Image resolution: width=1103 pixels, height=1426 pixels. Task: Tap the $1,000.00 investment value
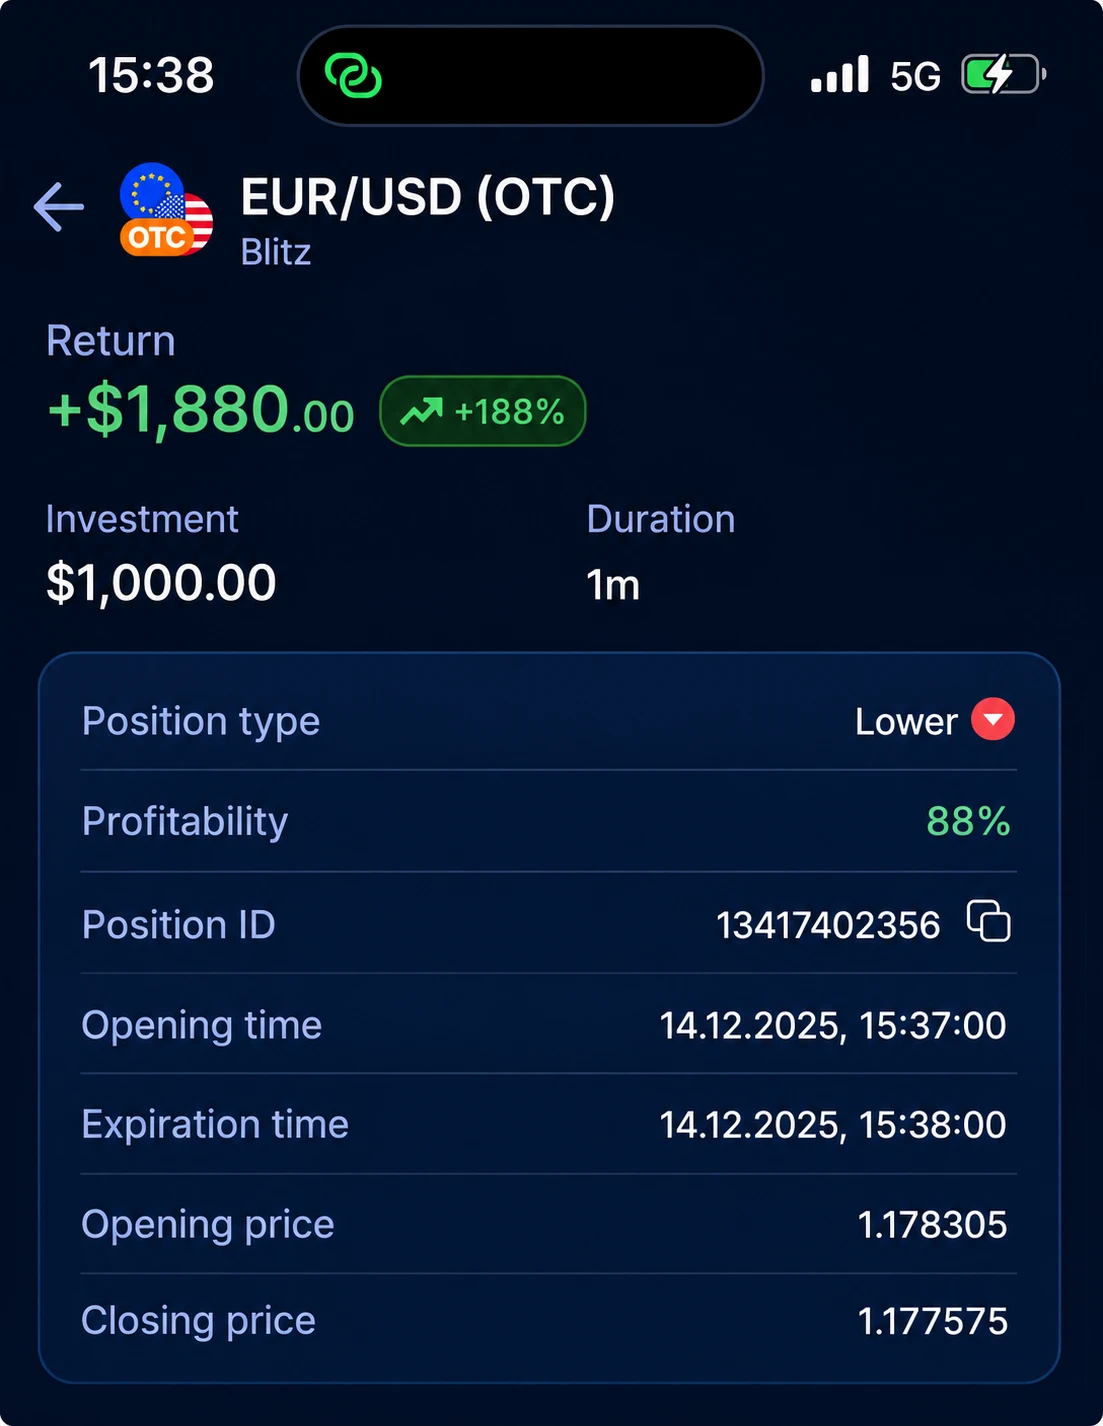[x=161, y=583]
